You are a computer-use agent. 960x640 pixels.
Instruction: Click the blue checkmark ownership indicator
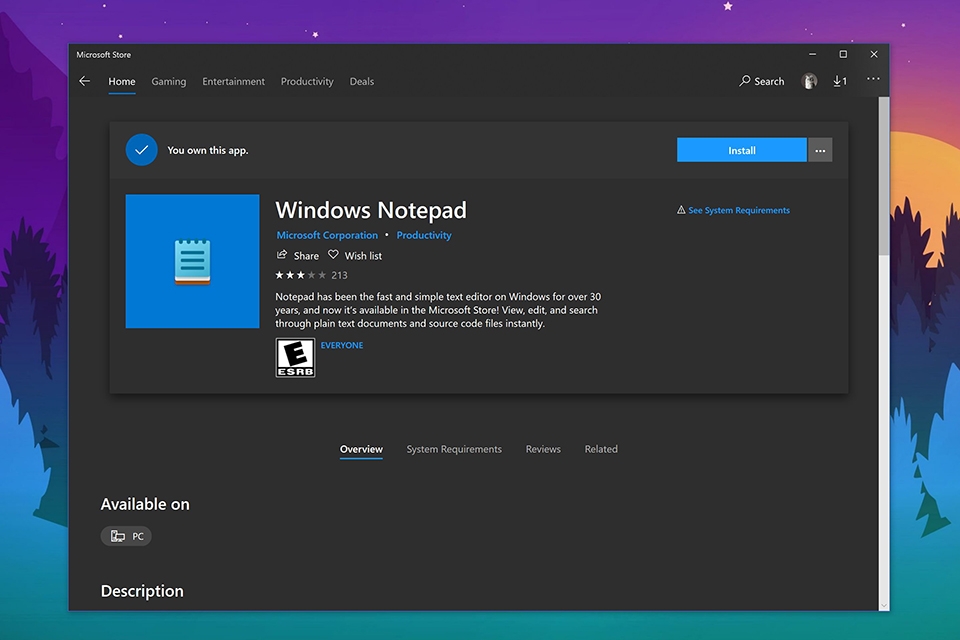tap(141, 149)
